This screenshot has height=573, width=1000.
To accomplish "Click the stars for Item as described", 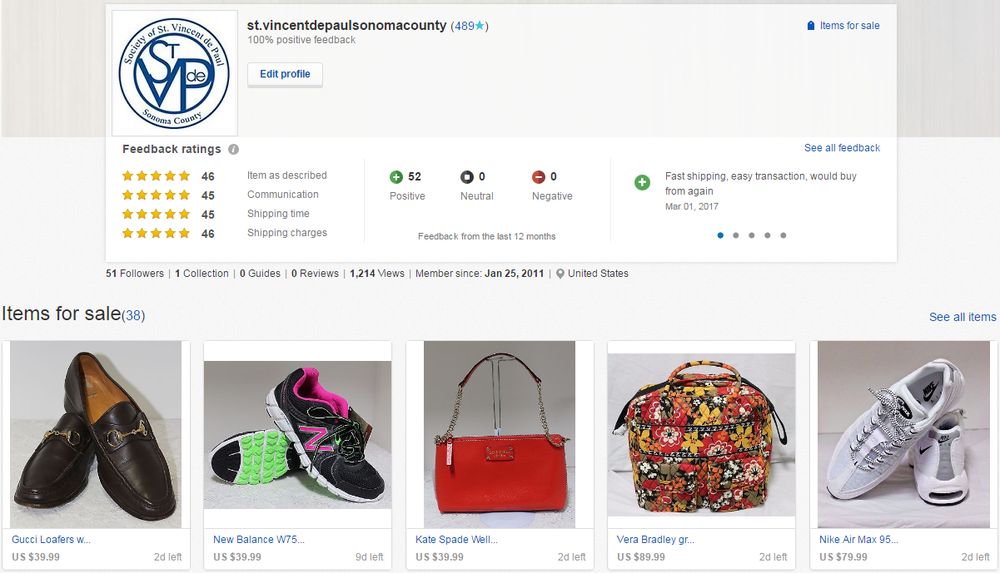I will pos(156,175).
